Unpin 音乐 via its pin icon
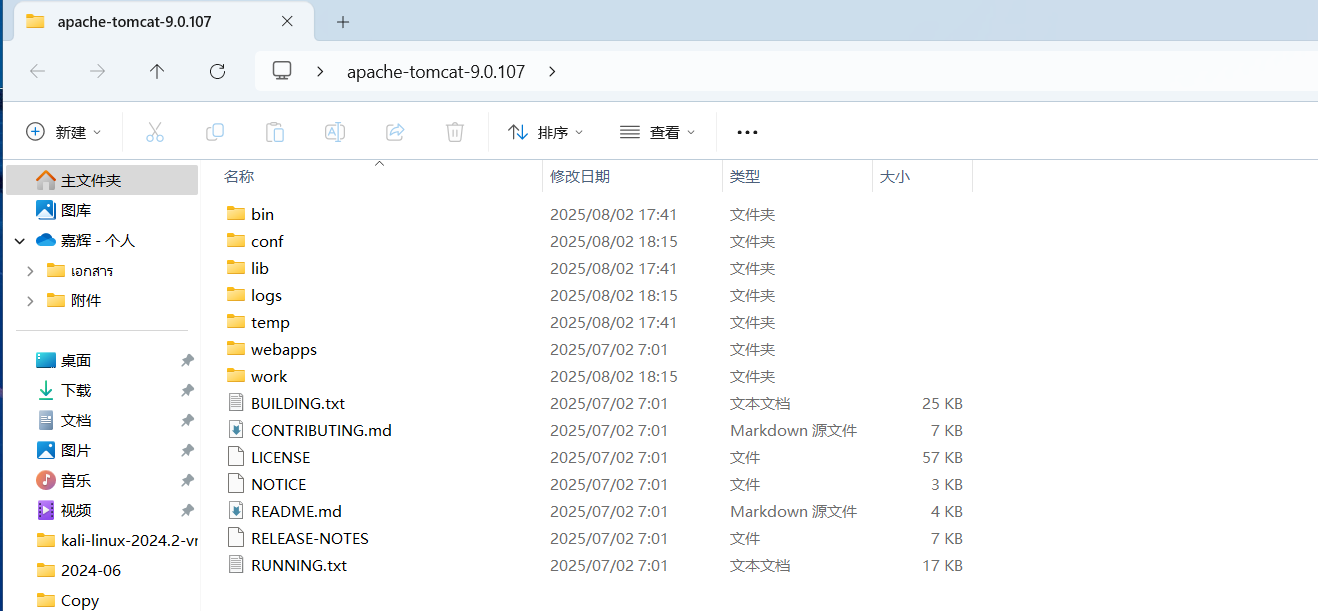The height and width of the screenshot is (611, 1318). [187, 480]
